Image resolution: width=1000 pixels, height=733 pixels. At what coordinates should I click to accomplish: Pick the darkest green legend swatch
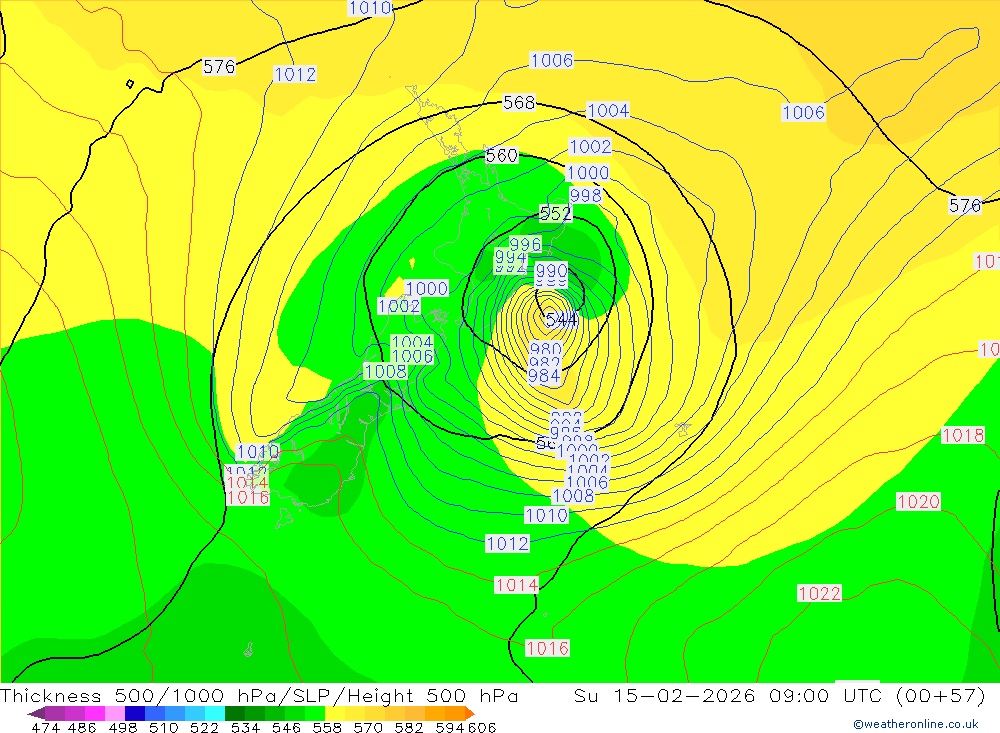(x=235, y=713)
